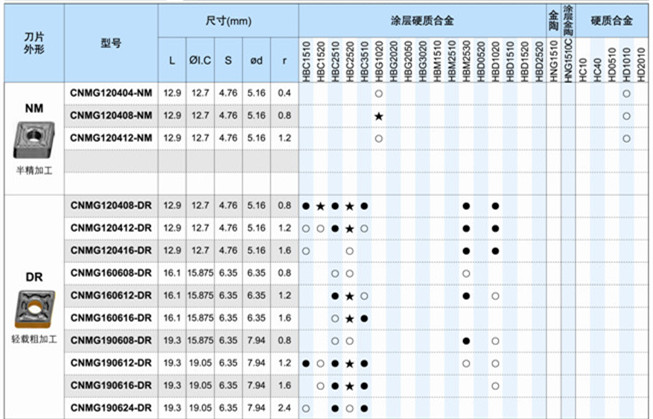This screenshot has width=653, height=419.
Task: Select model CNMG120404-NM
Action: pyautogui.click(x=111, y=93)
